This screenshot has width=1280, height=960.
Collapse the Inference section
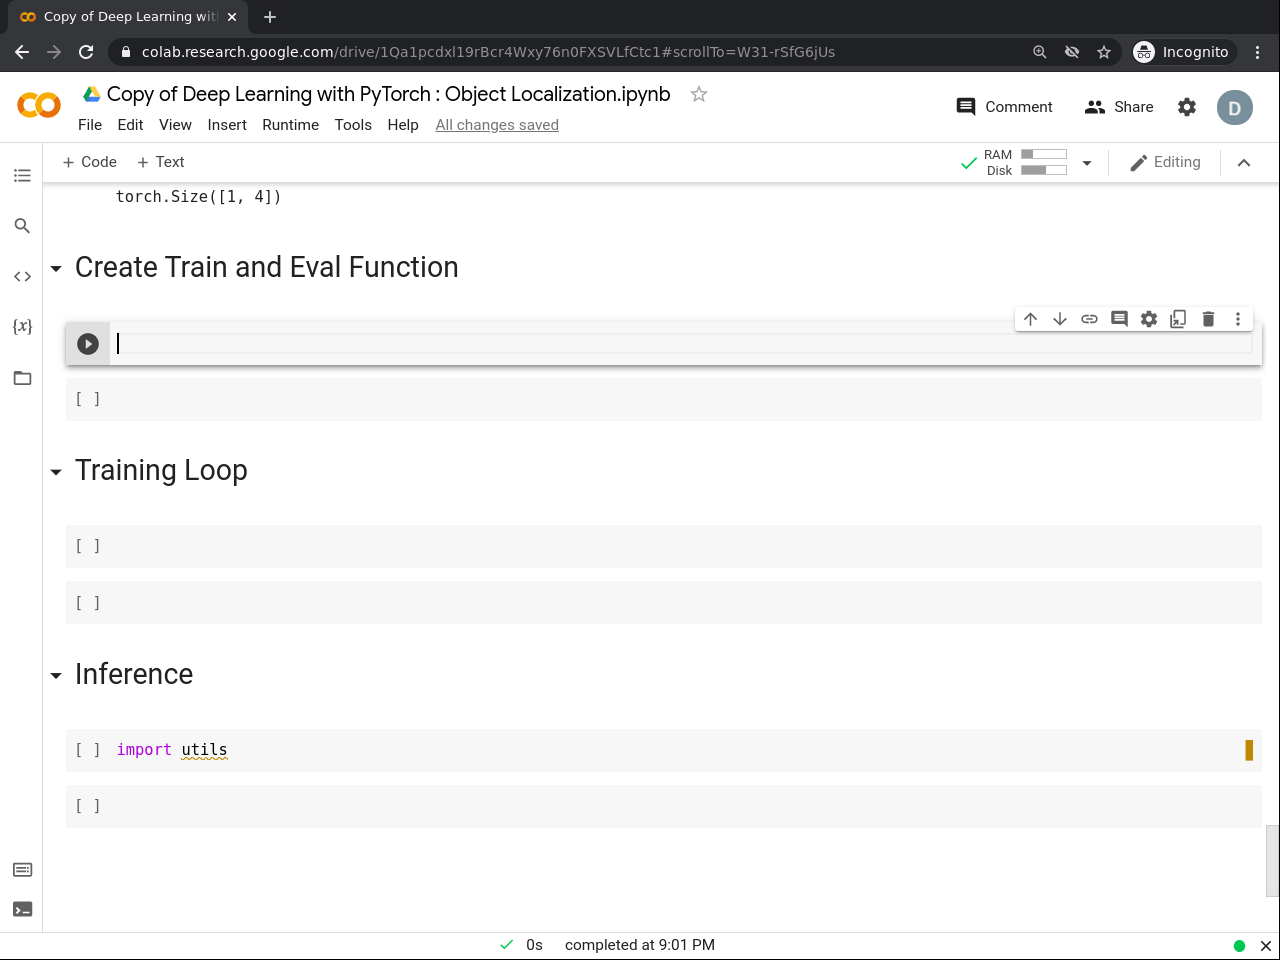pos(56,675)
